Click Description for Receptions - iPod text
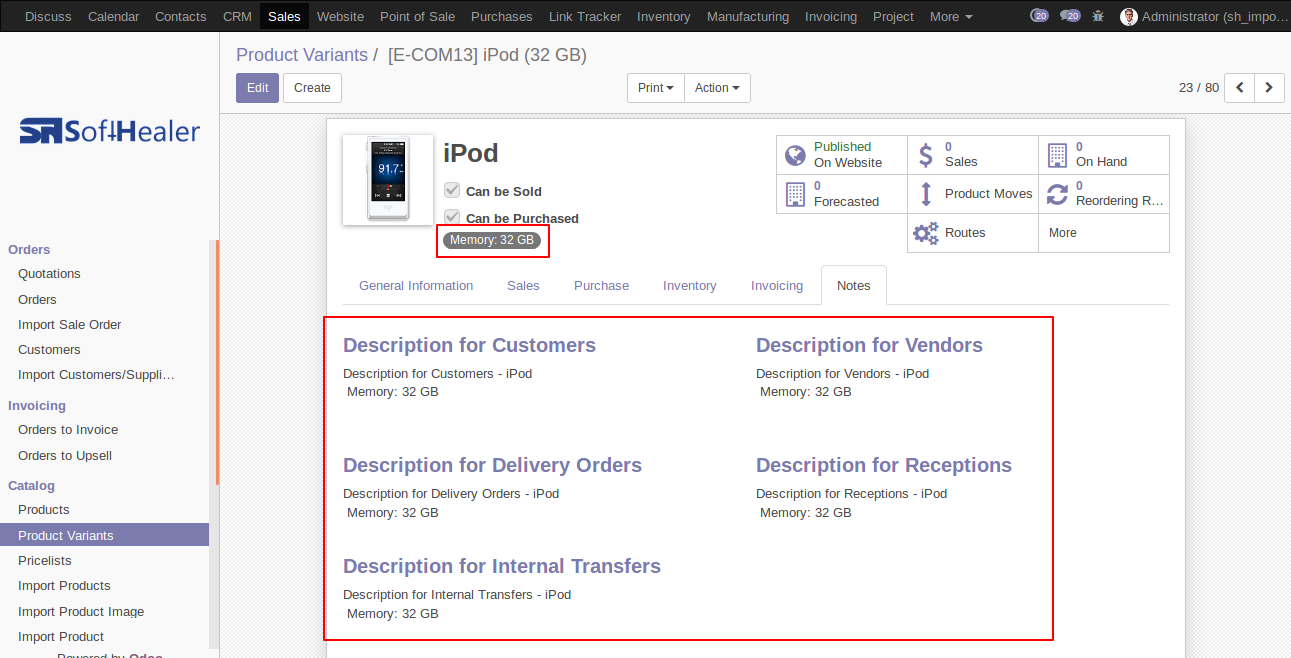 pyautogui.click(x=851, y=493)
